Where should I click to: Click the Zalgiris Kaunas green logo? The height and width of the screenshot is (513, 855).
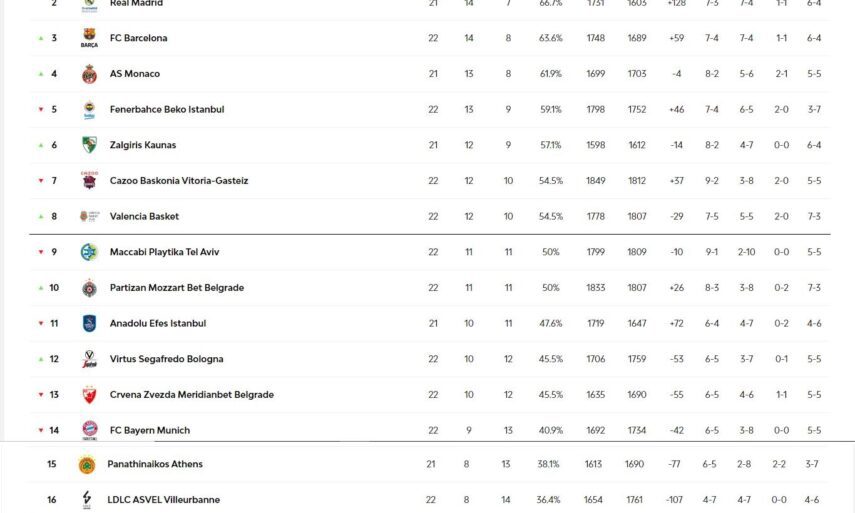click(89, 145)
